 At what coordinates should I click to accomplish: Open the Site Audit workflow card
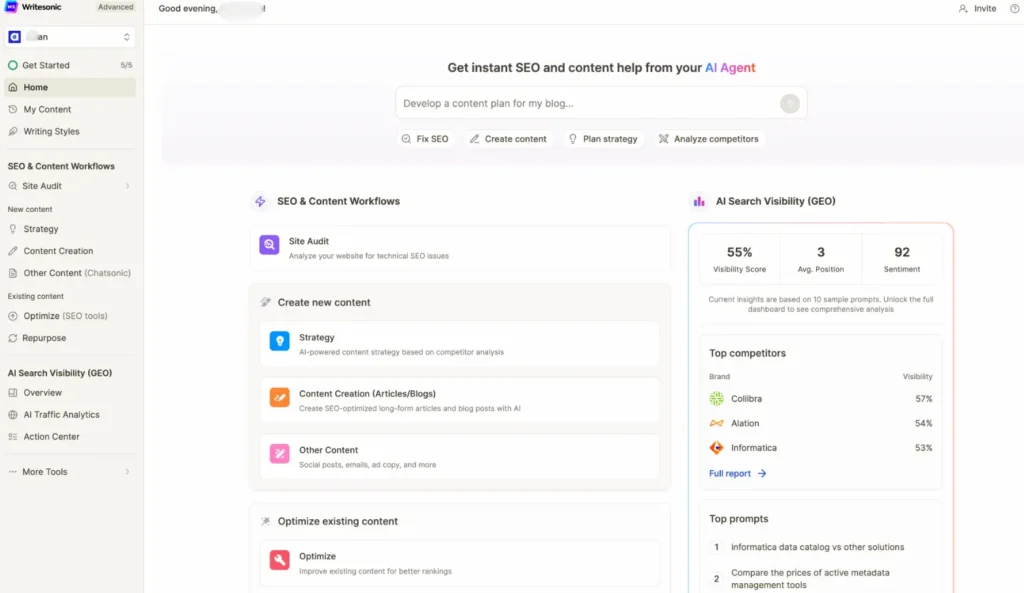tap(460, 248)
